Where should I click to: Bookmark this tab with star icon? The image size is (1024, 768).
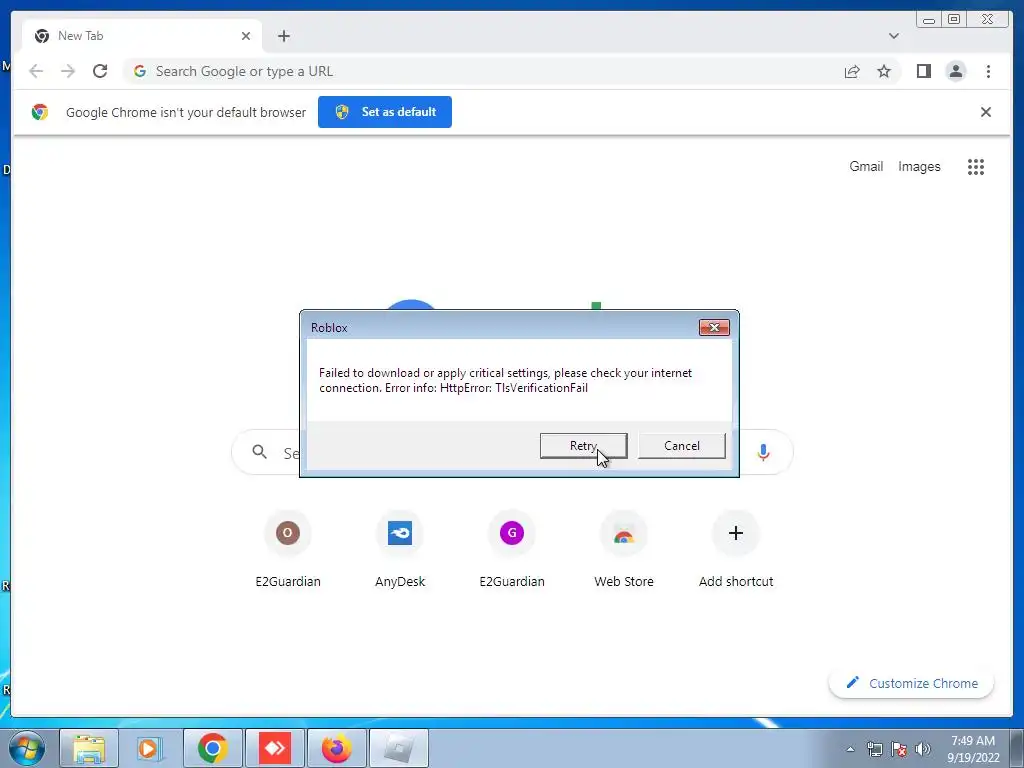(884, 71)
